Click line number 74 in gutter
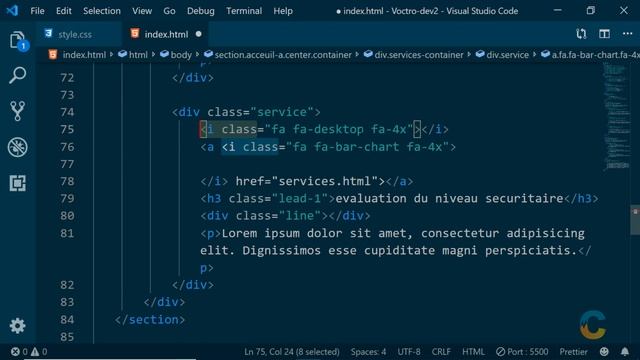 pos(67,112)
